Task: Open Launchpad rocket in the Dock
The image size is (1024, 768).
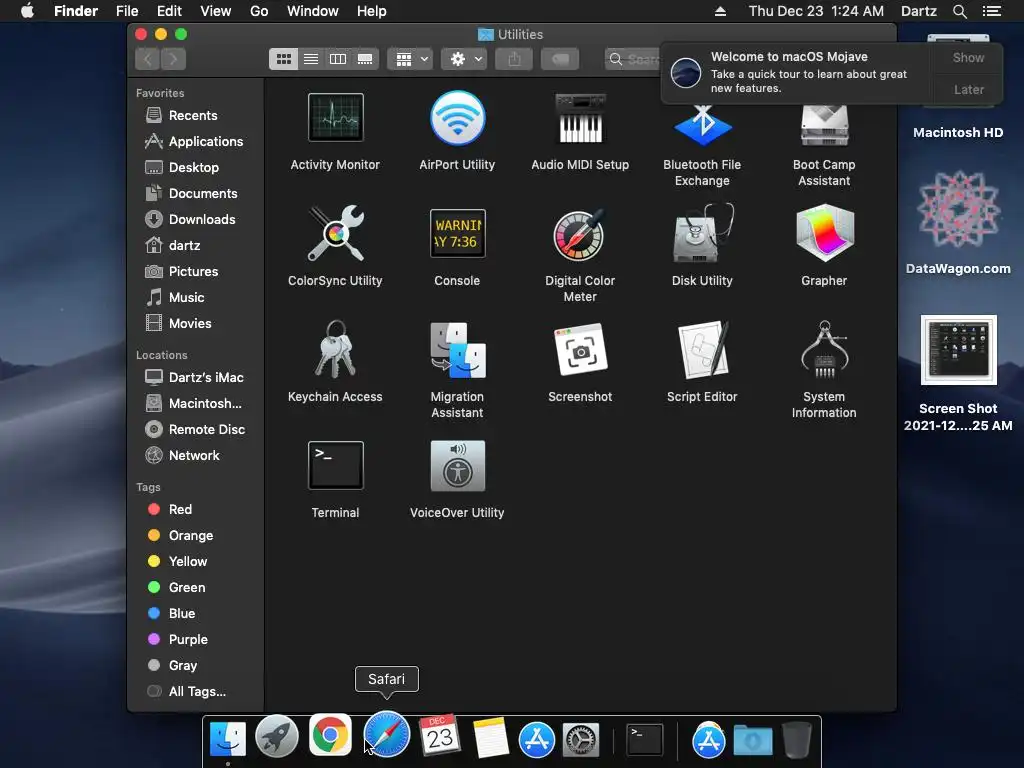Action: click(x=277, y=736)
